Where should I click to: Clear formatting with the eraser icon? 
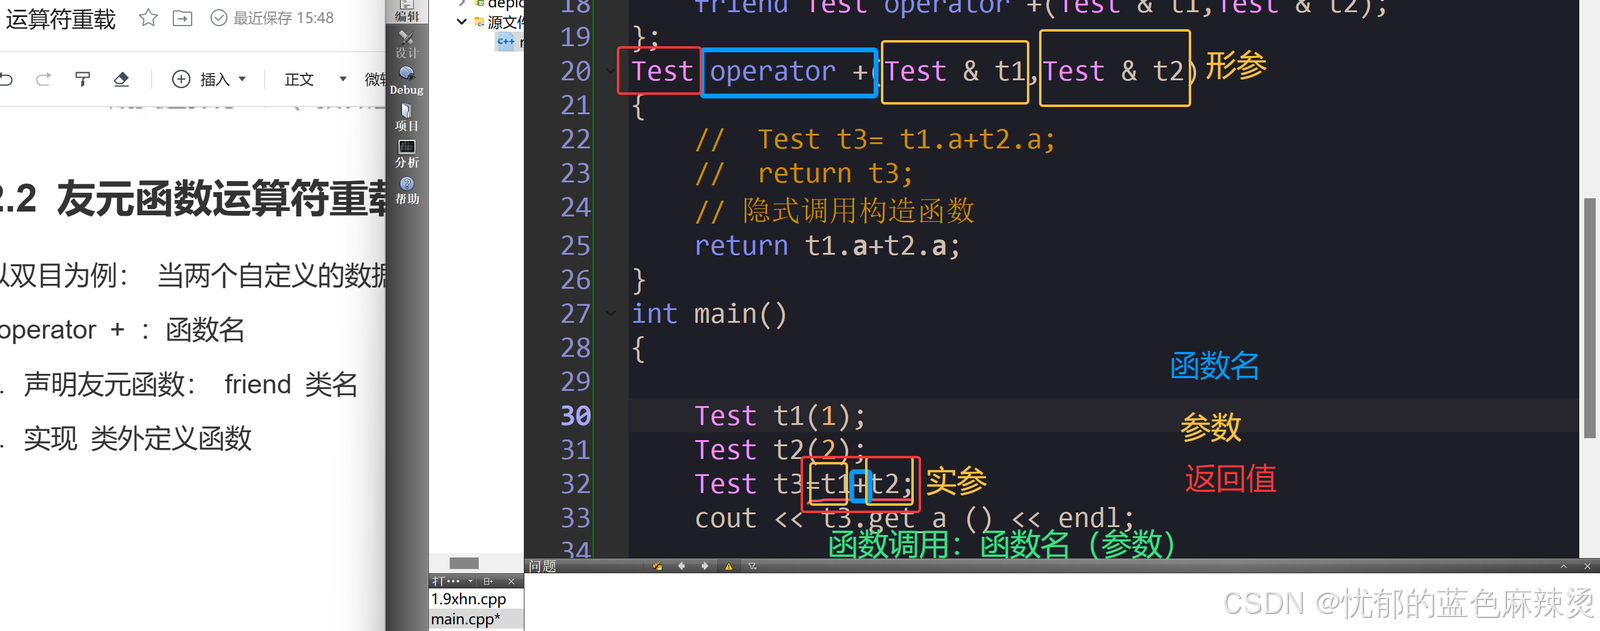(121, 79)
